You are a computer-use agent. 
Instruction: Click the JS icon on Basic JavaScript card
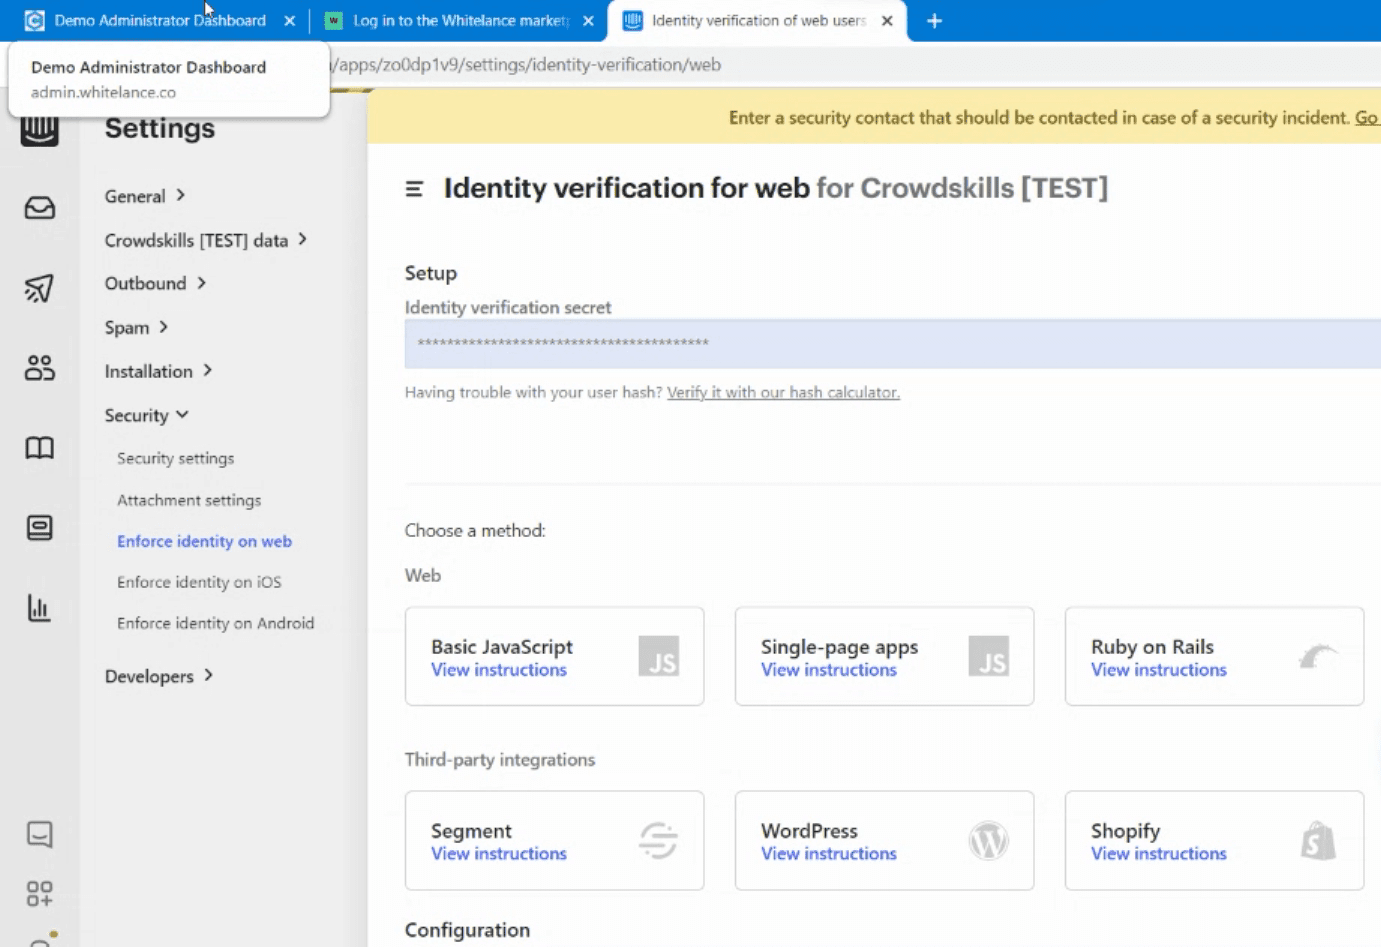(x=659, y=657)
